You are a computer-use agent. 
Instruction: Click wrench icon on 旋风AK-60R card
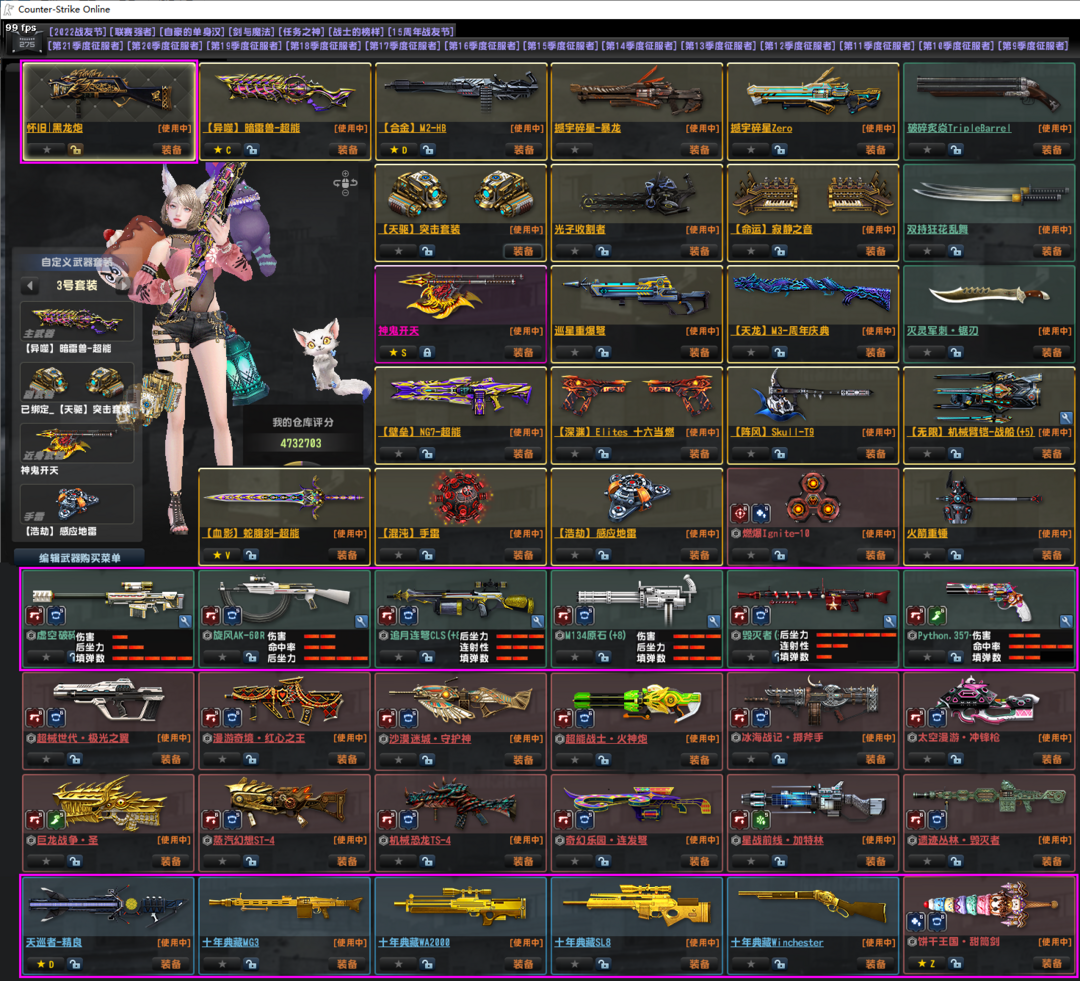tap(361, 621)
